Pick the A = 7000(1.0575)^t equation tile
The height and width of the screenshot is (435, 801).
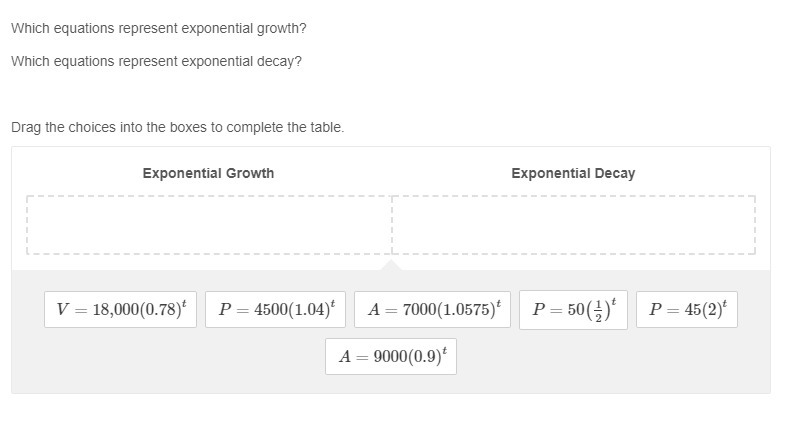pos(432,309)
